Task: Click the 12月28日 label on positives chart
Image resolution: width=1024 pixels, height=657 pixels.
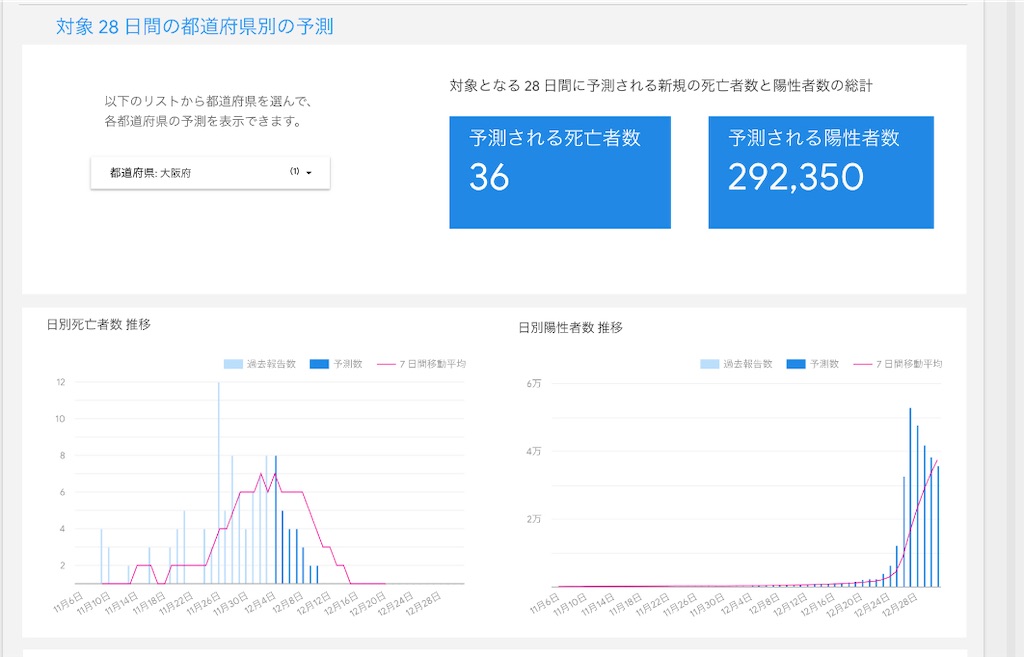Action: [x=899, y=605]
